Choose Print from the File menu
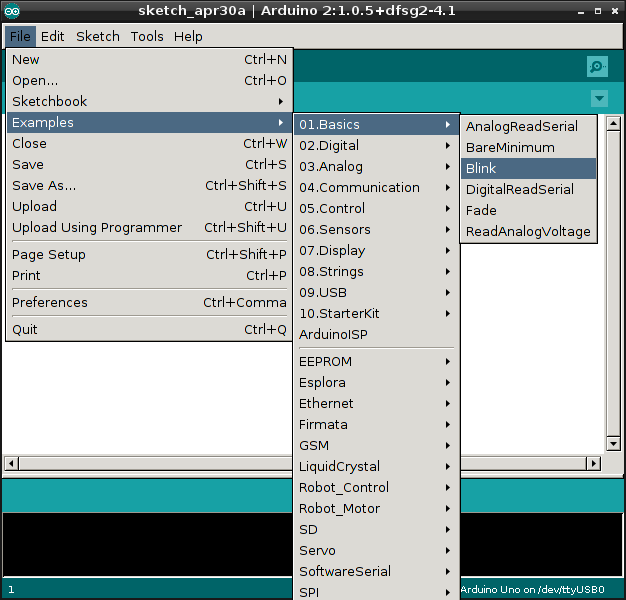 click(x=149, y=275)
